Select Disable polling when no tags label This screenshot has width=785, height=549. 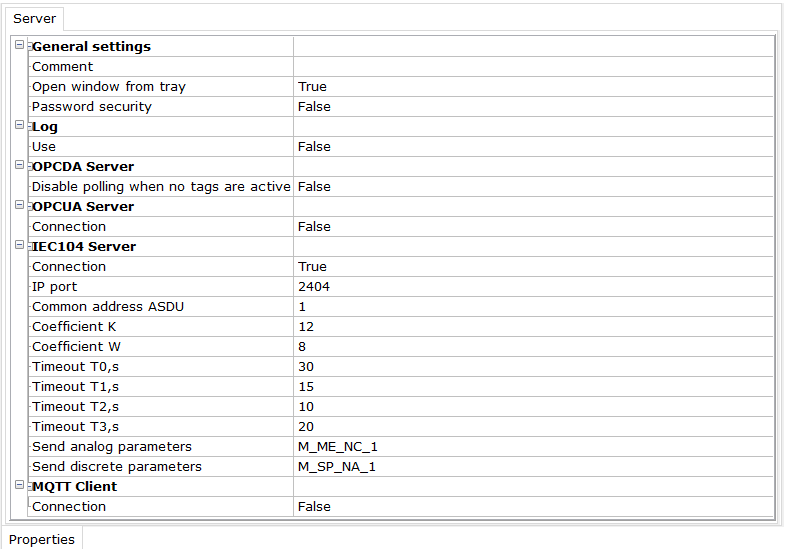point(161,187)
